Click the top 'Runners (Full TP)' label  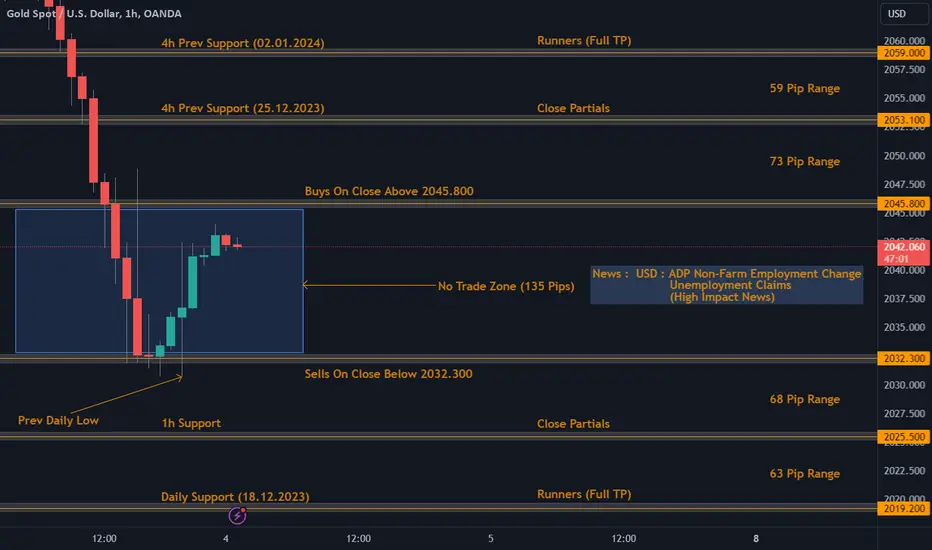tap(584, 40)
